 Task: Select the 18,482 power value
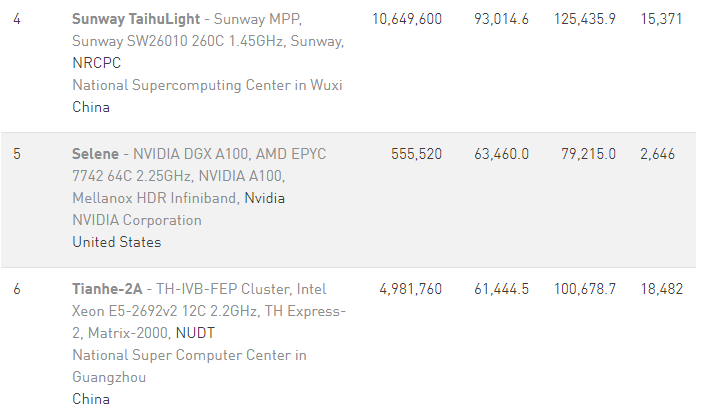(x=662, y=289)
